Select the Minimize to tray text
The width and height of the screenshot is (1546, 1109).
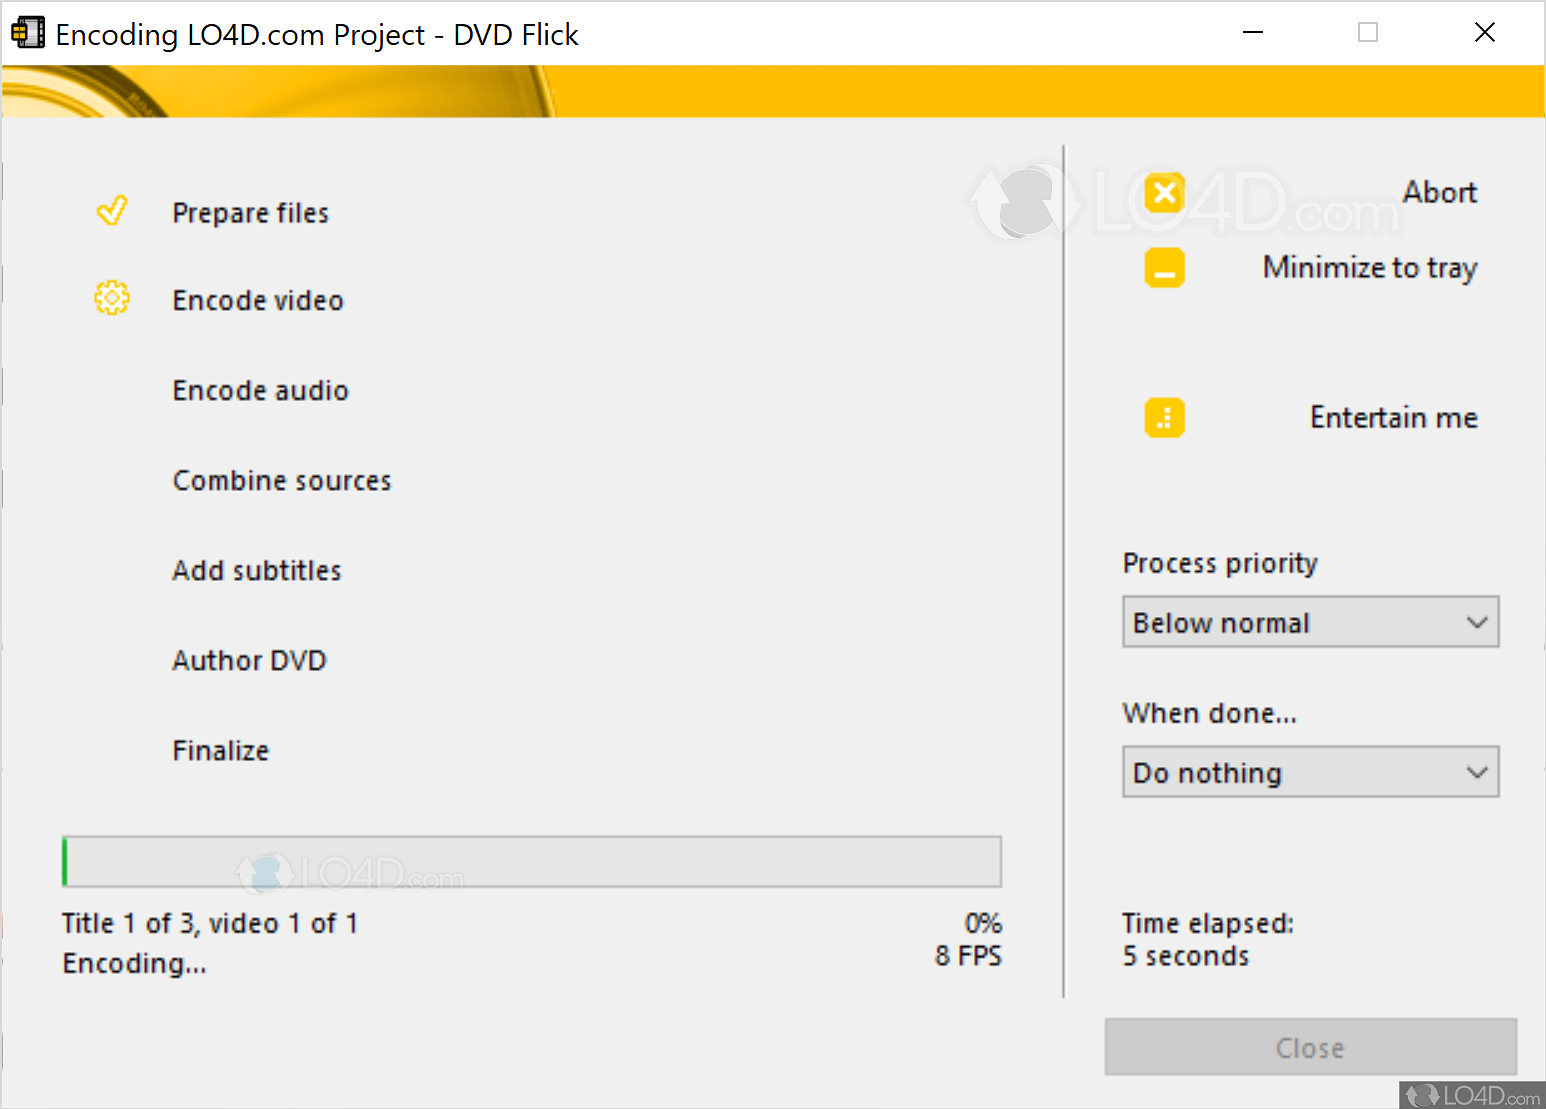click(x=1369, y=267)
